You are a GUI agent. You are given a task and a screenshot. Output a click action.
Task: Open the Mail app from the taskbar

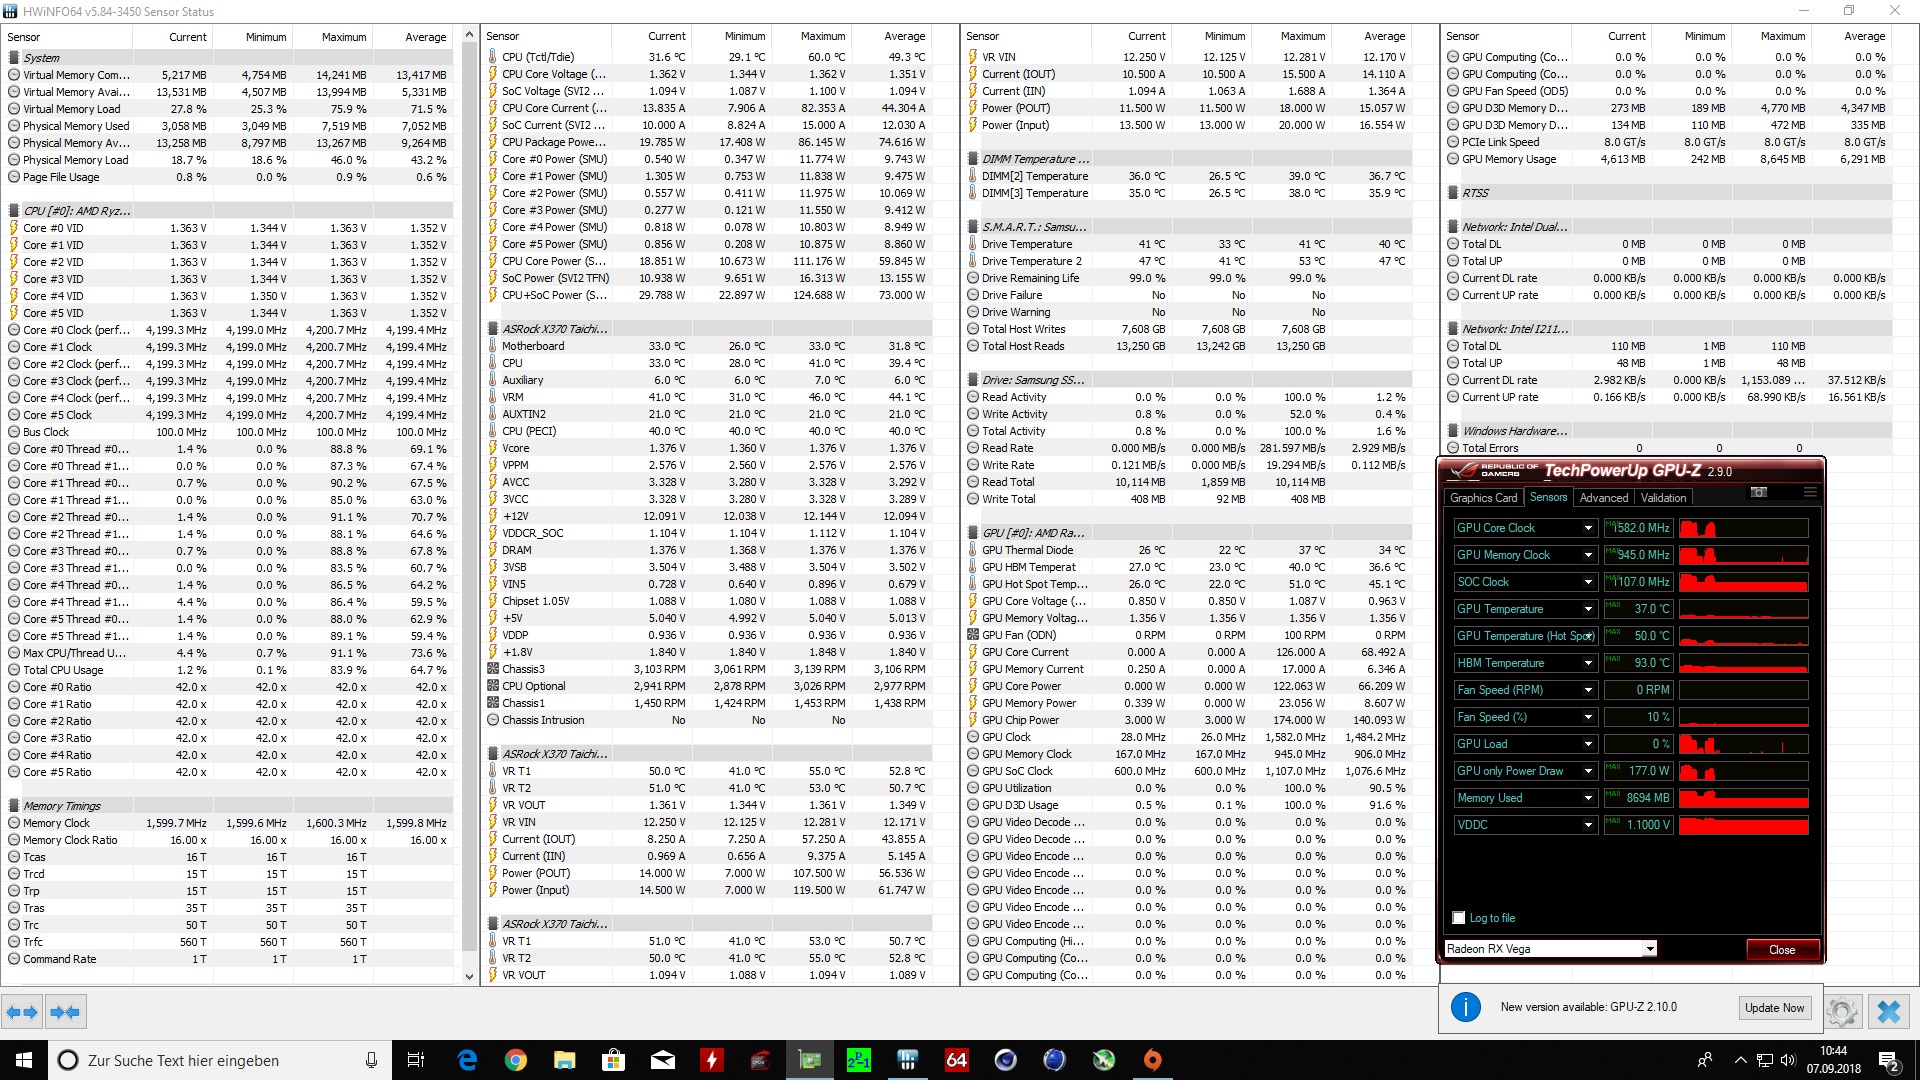click(x=663, y=1060)
